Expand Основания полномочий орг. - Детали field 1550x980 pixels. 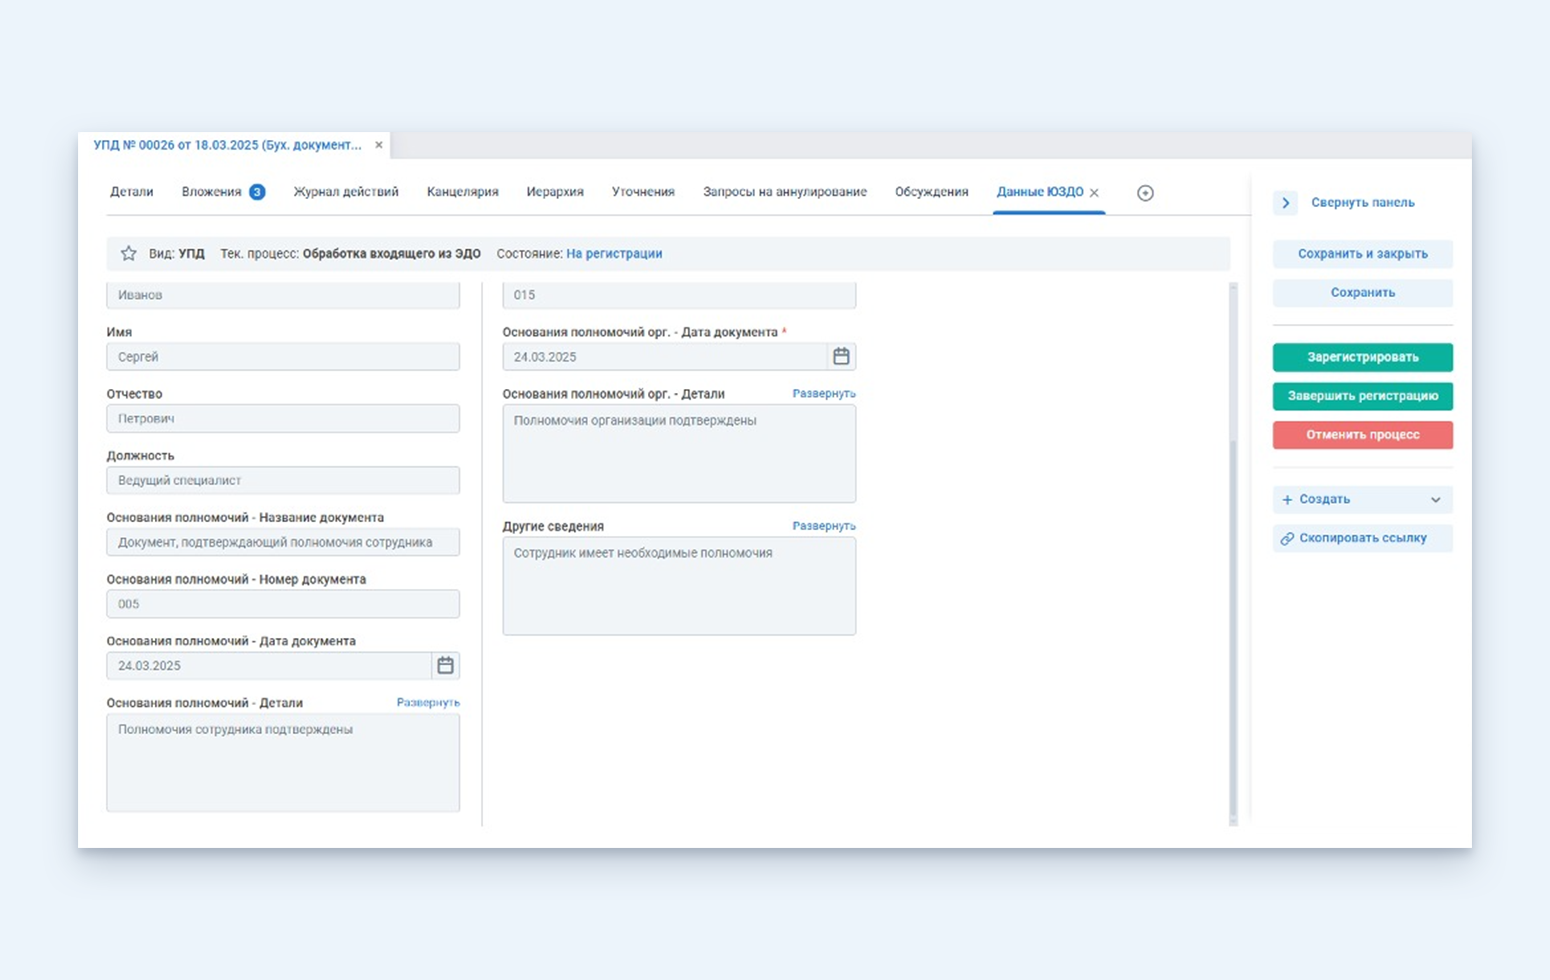click(823, 394)
